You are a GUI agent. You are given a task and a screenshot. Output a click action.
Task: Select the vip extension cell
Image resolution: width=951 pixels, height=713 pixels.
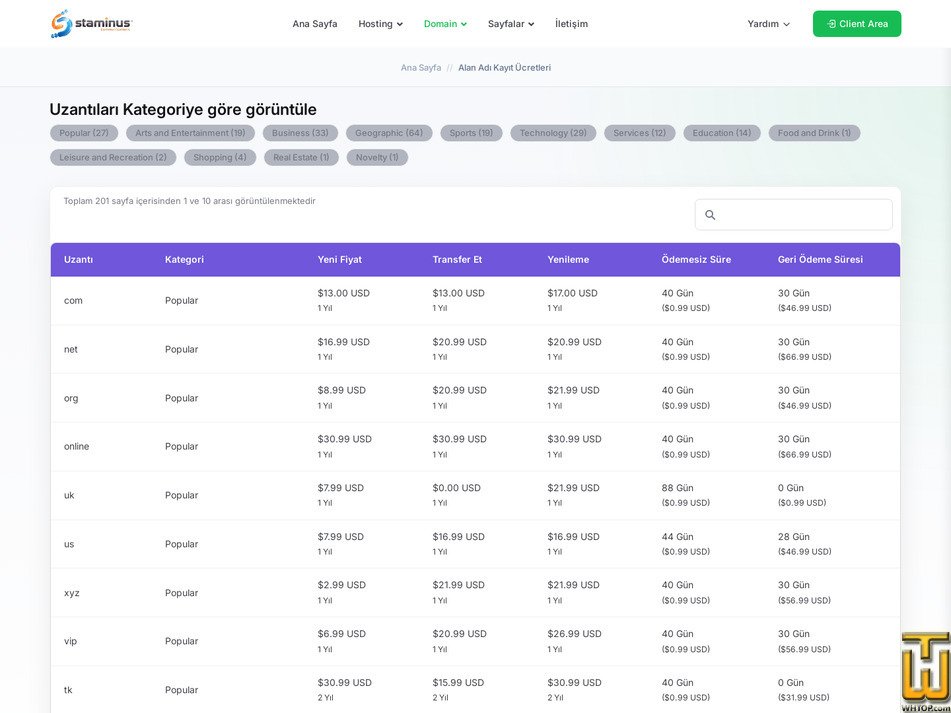coord(70,641)
